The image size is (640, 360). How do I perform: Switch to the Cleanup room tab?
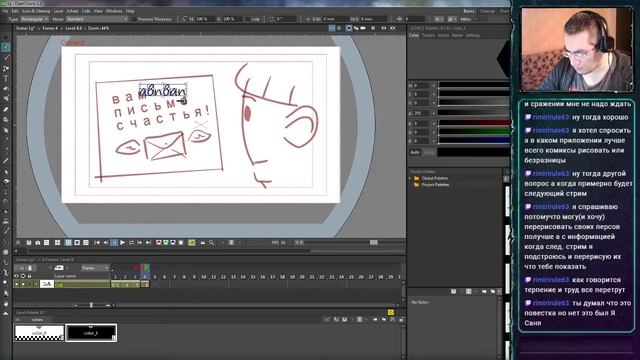[x=487, y=11]
